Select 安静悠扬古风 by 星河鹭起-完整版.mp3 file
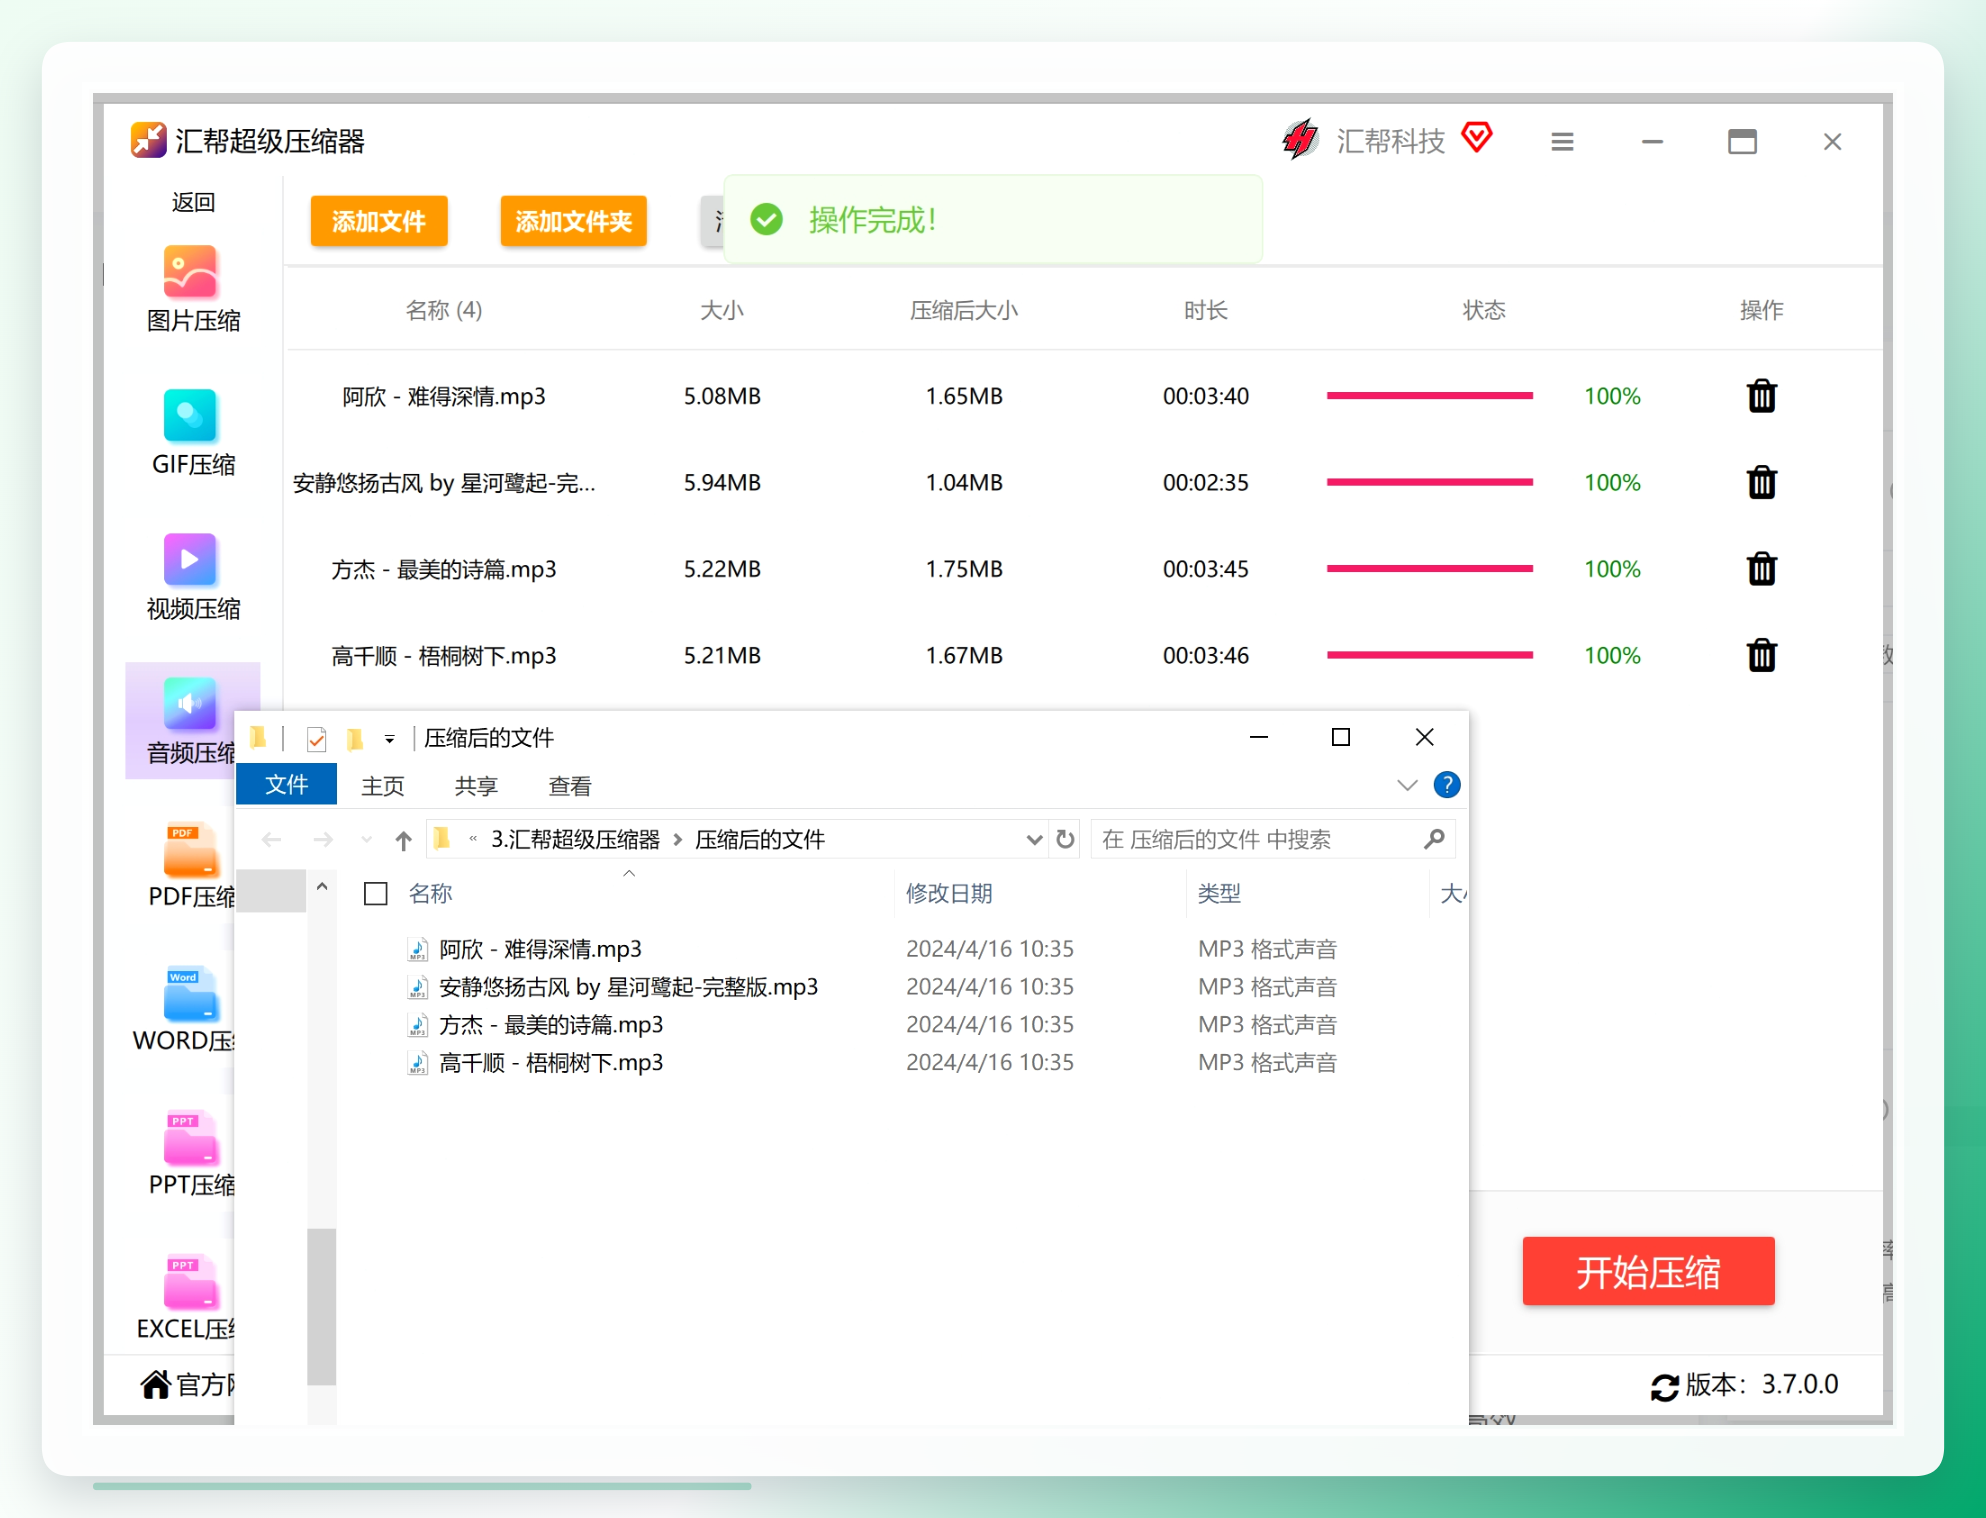 628,987
